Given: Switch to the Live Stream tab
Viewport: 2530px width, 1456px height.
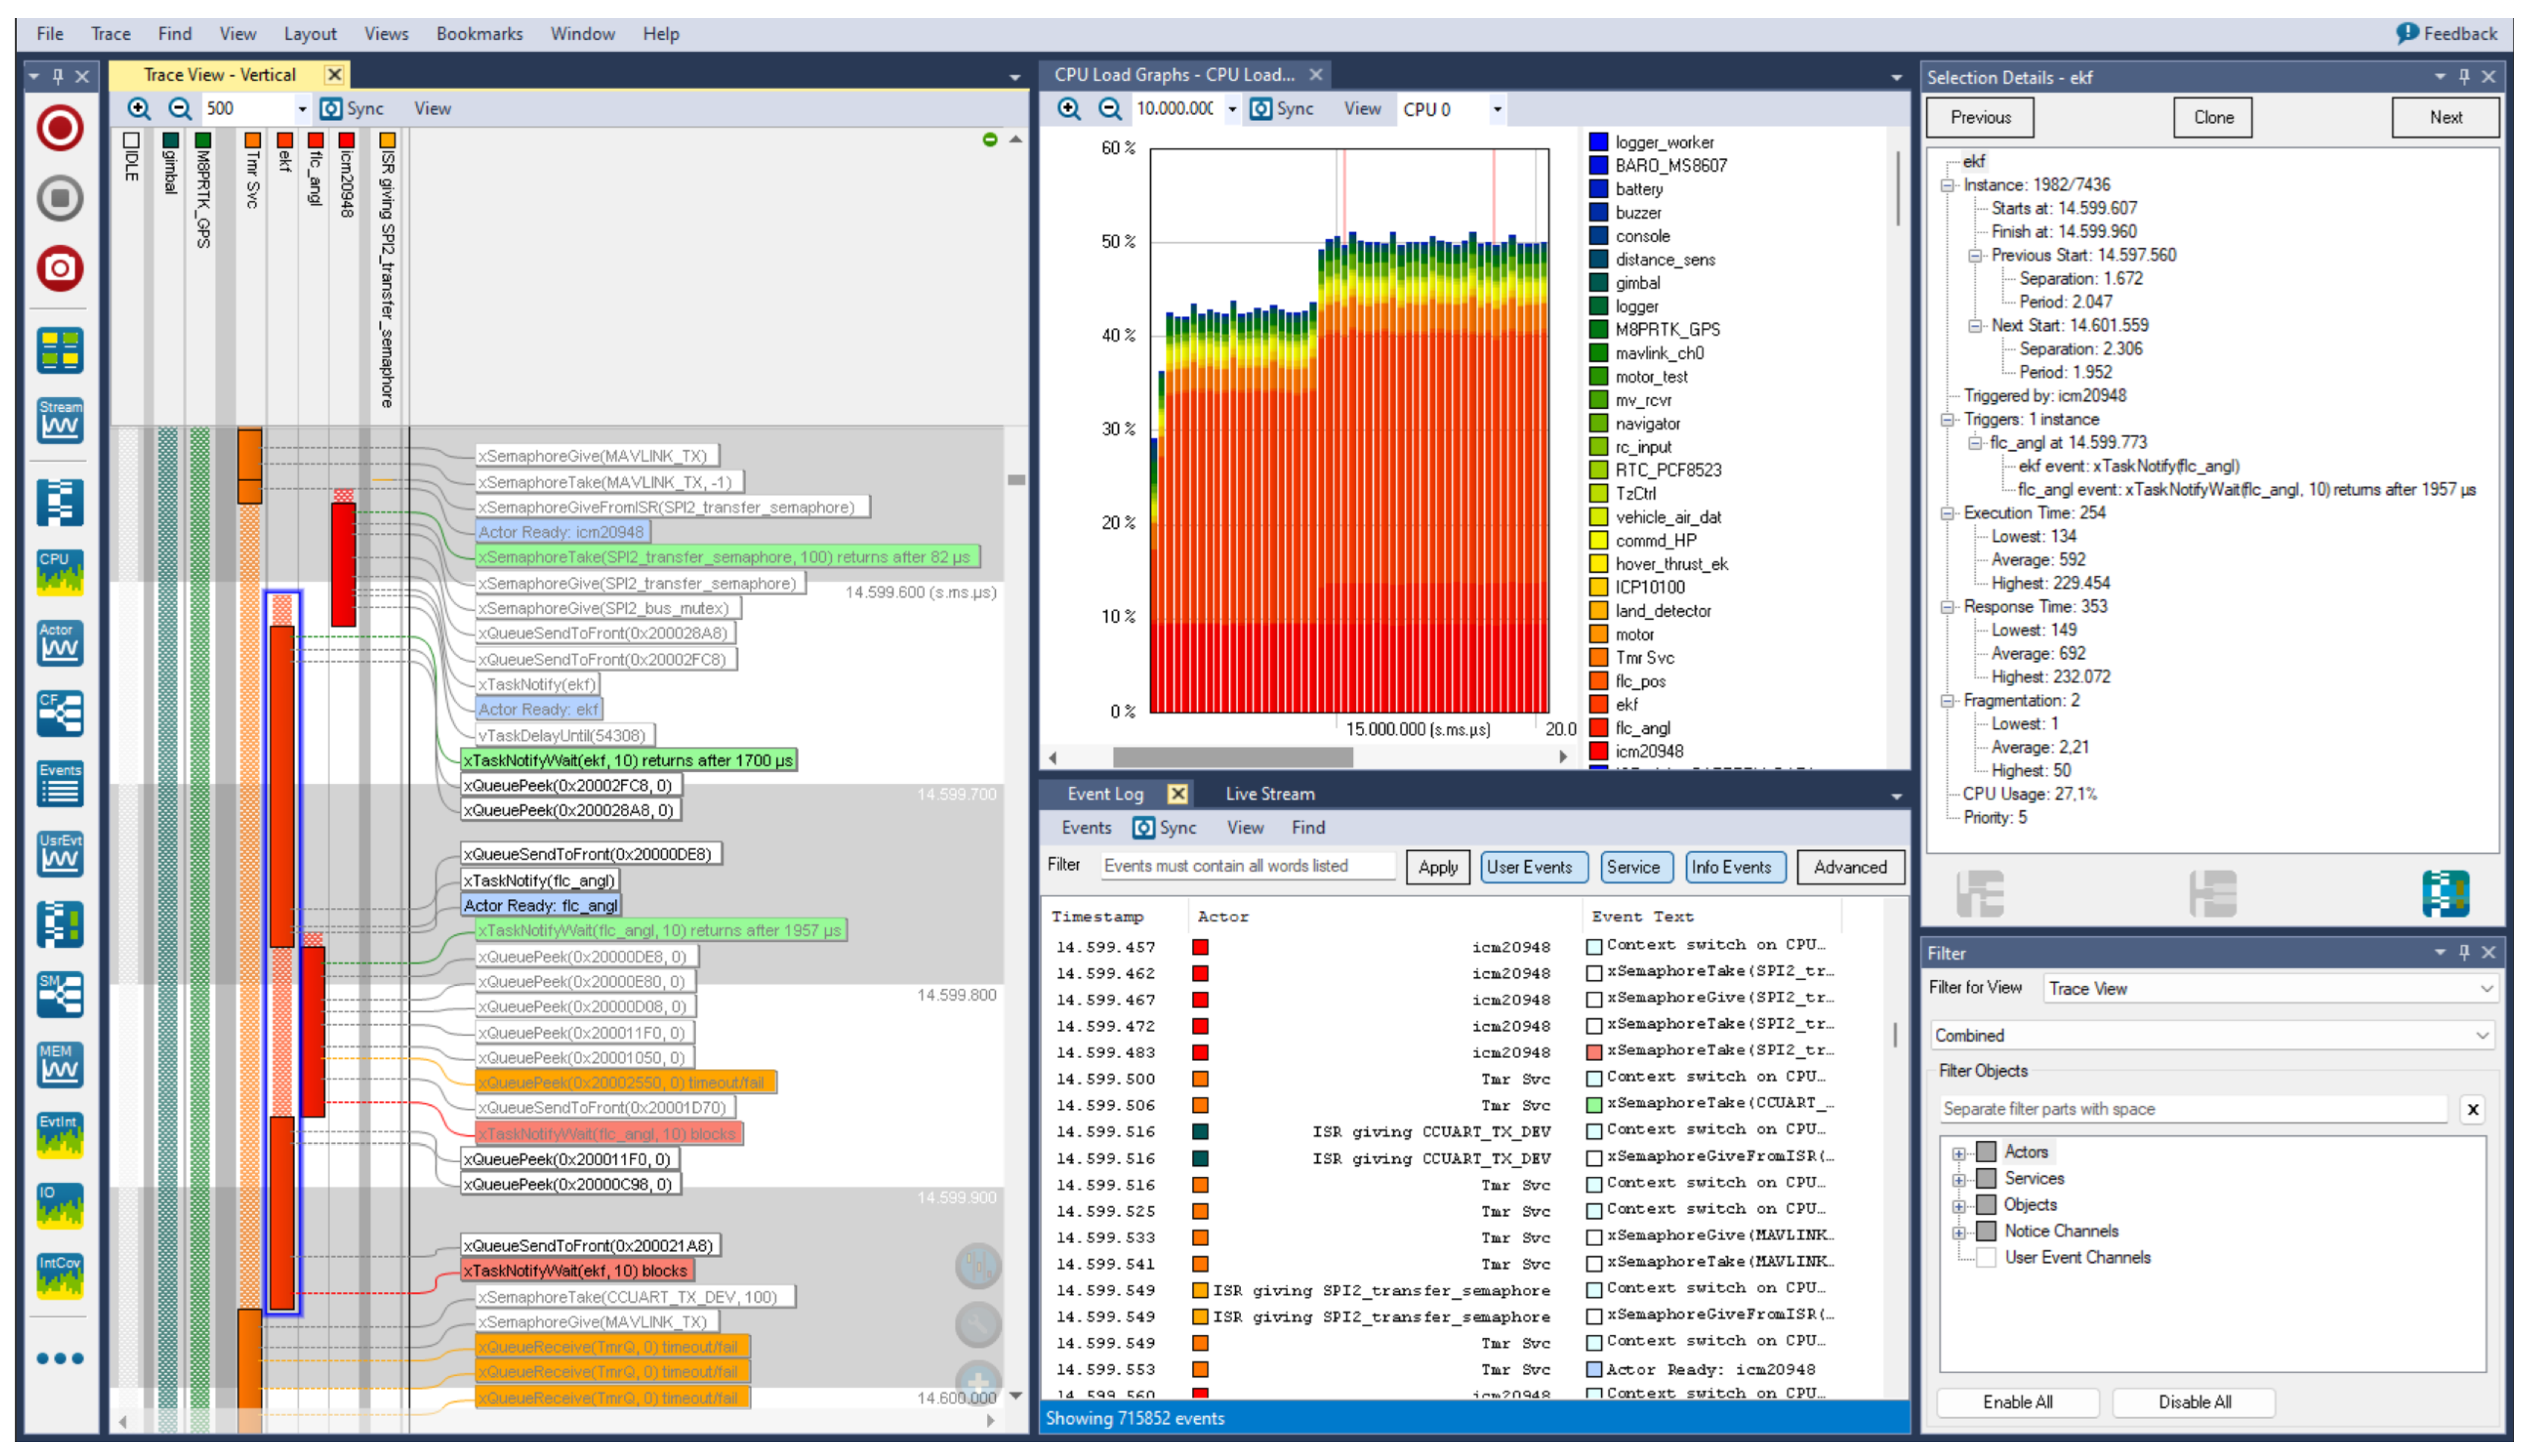Looking at the screenshot, I should click(1270, 793).
